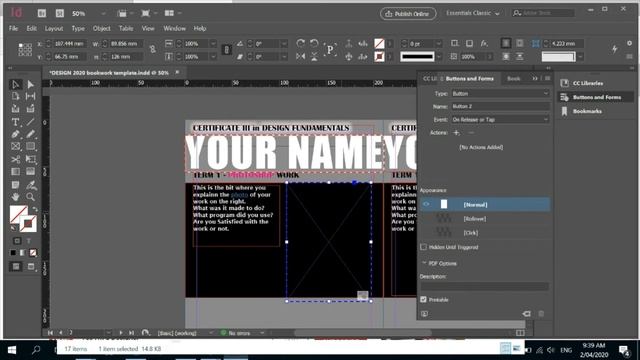This screenshot has height=360, width=640.
Task: Select top-left reference point in locator
Action: point(20,44)
